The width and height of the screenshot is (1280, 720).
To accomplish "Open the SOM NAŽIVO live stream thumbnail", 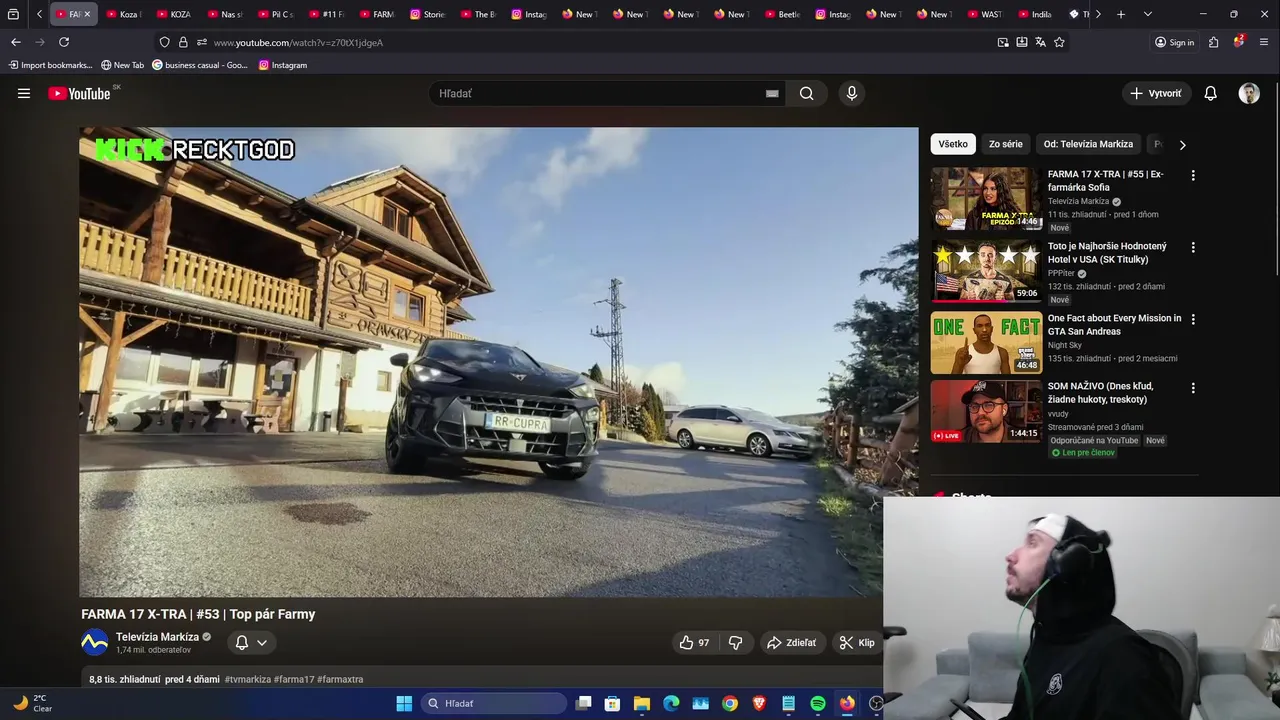I will (986, 411).
